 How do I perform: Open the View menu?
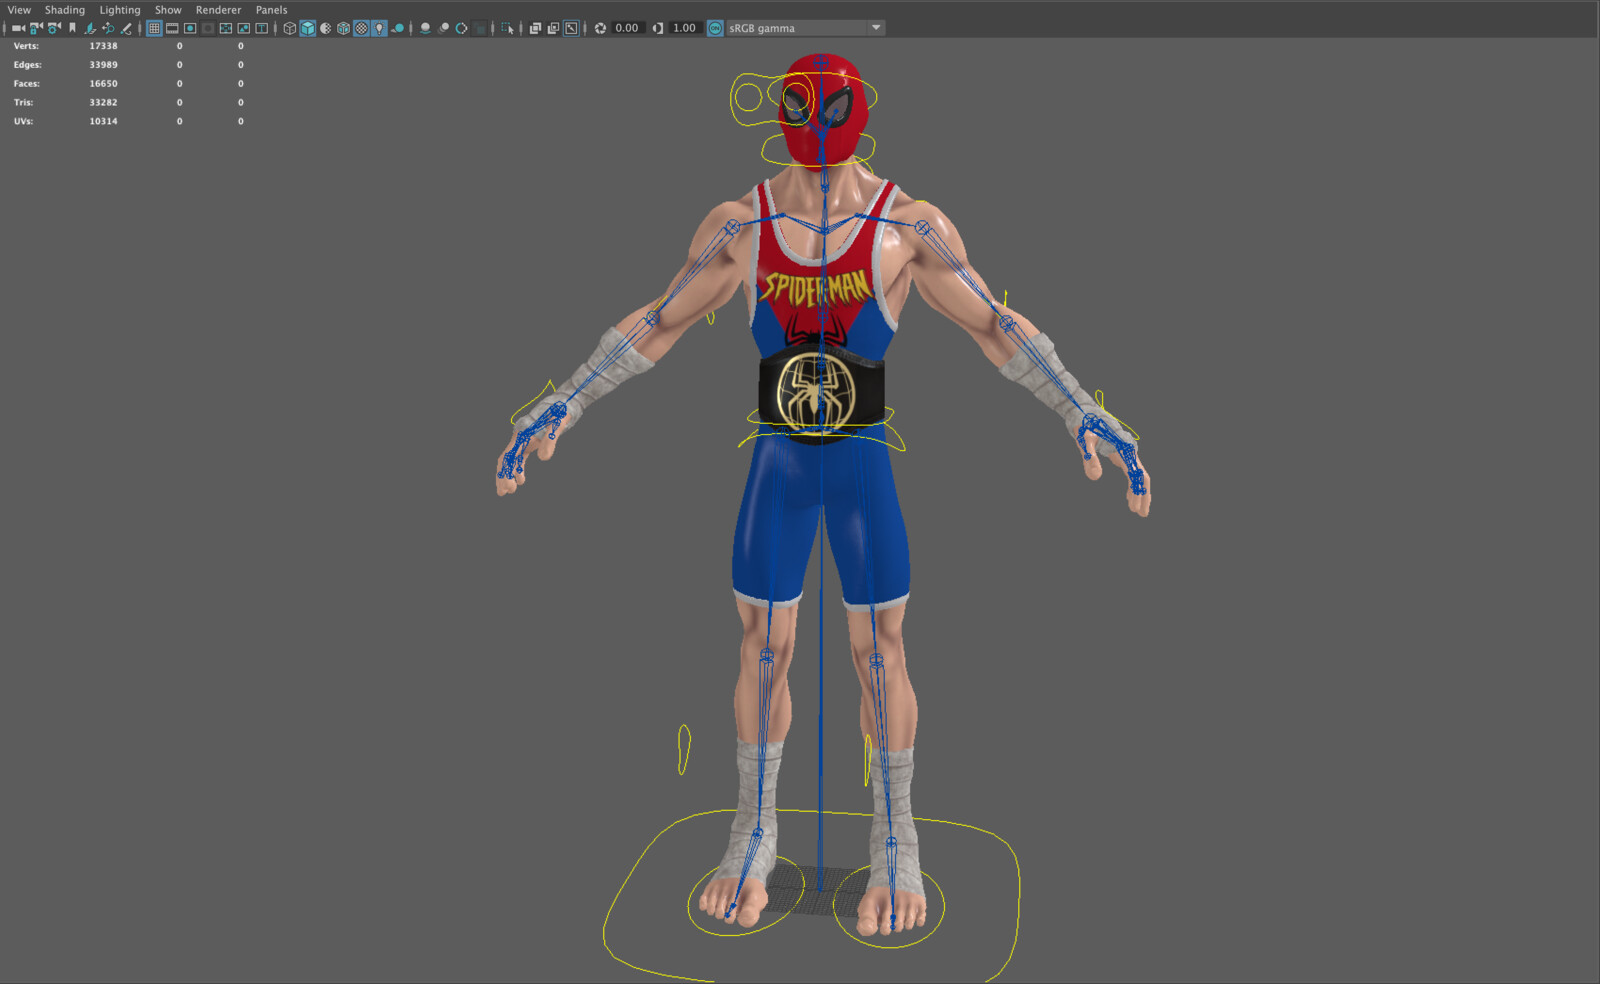tap(19, 10)
